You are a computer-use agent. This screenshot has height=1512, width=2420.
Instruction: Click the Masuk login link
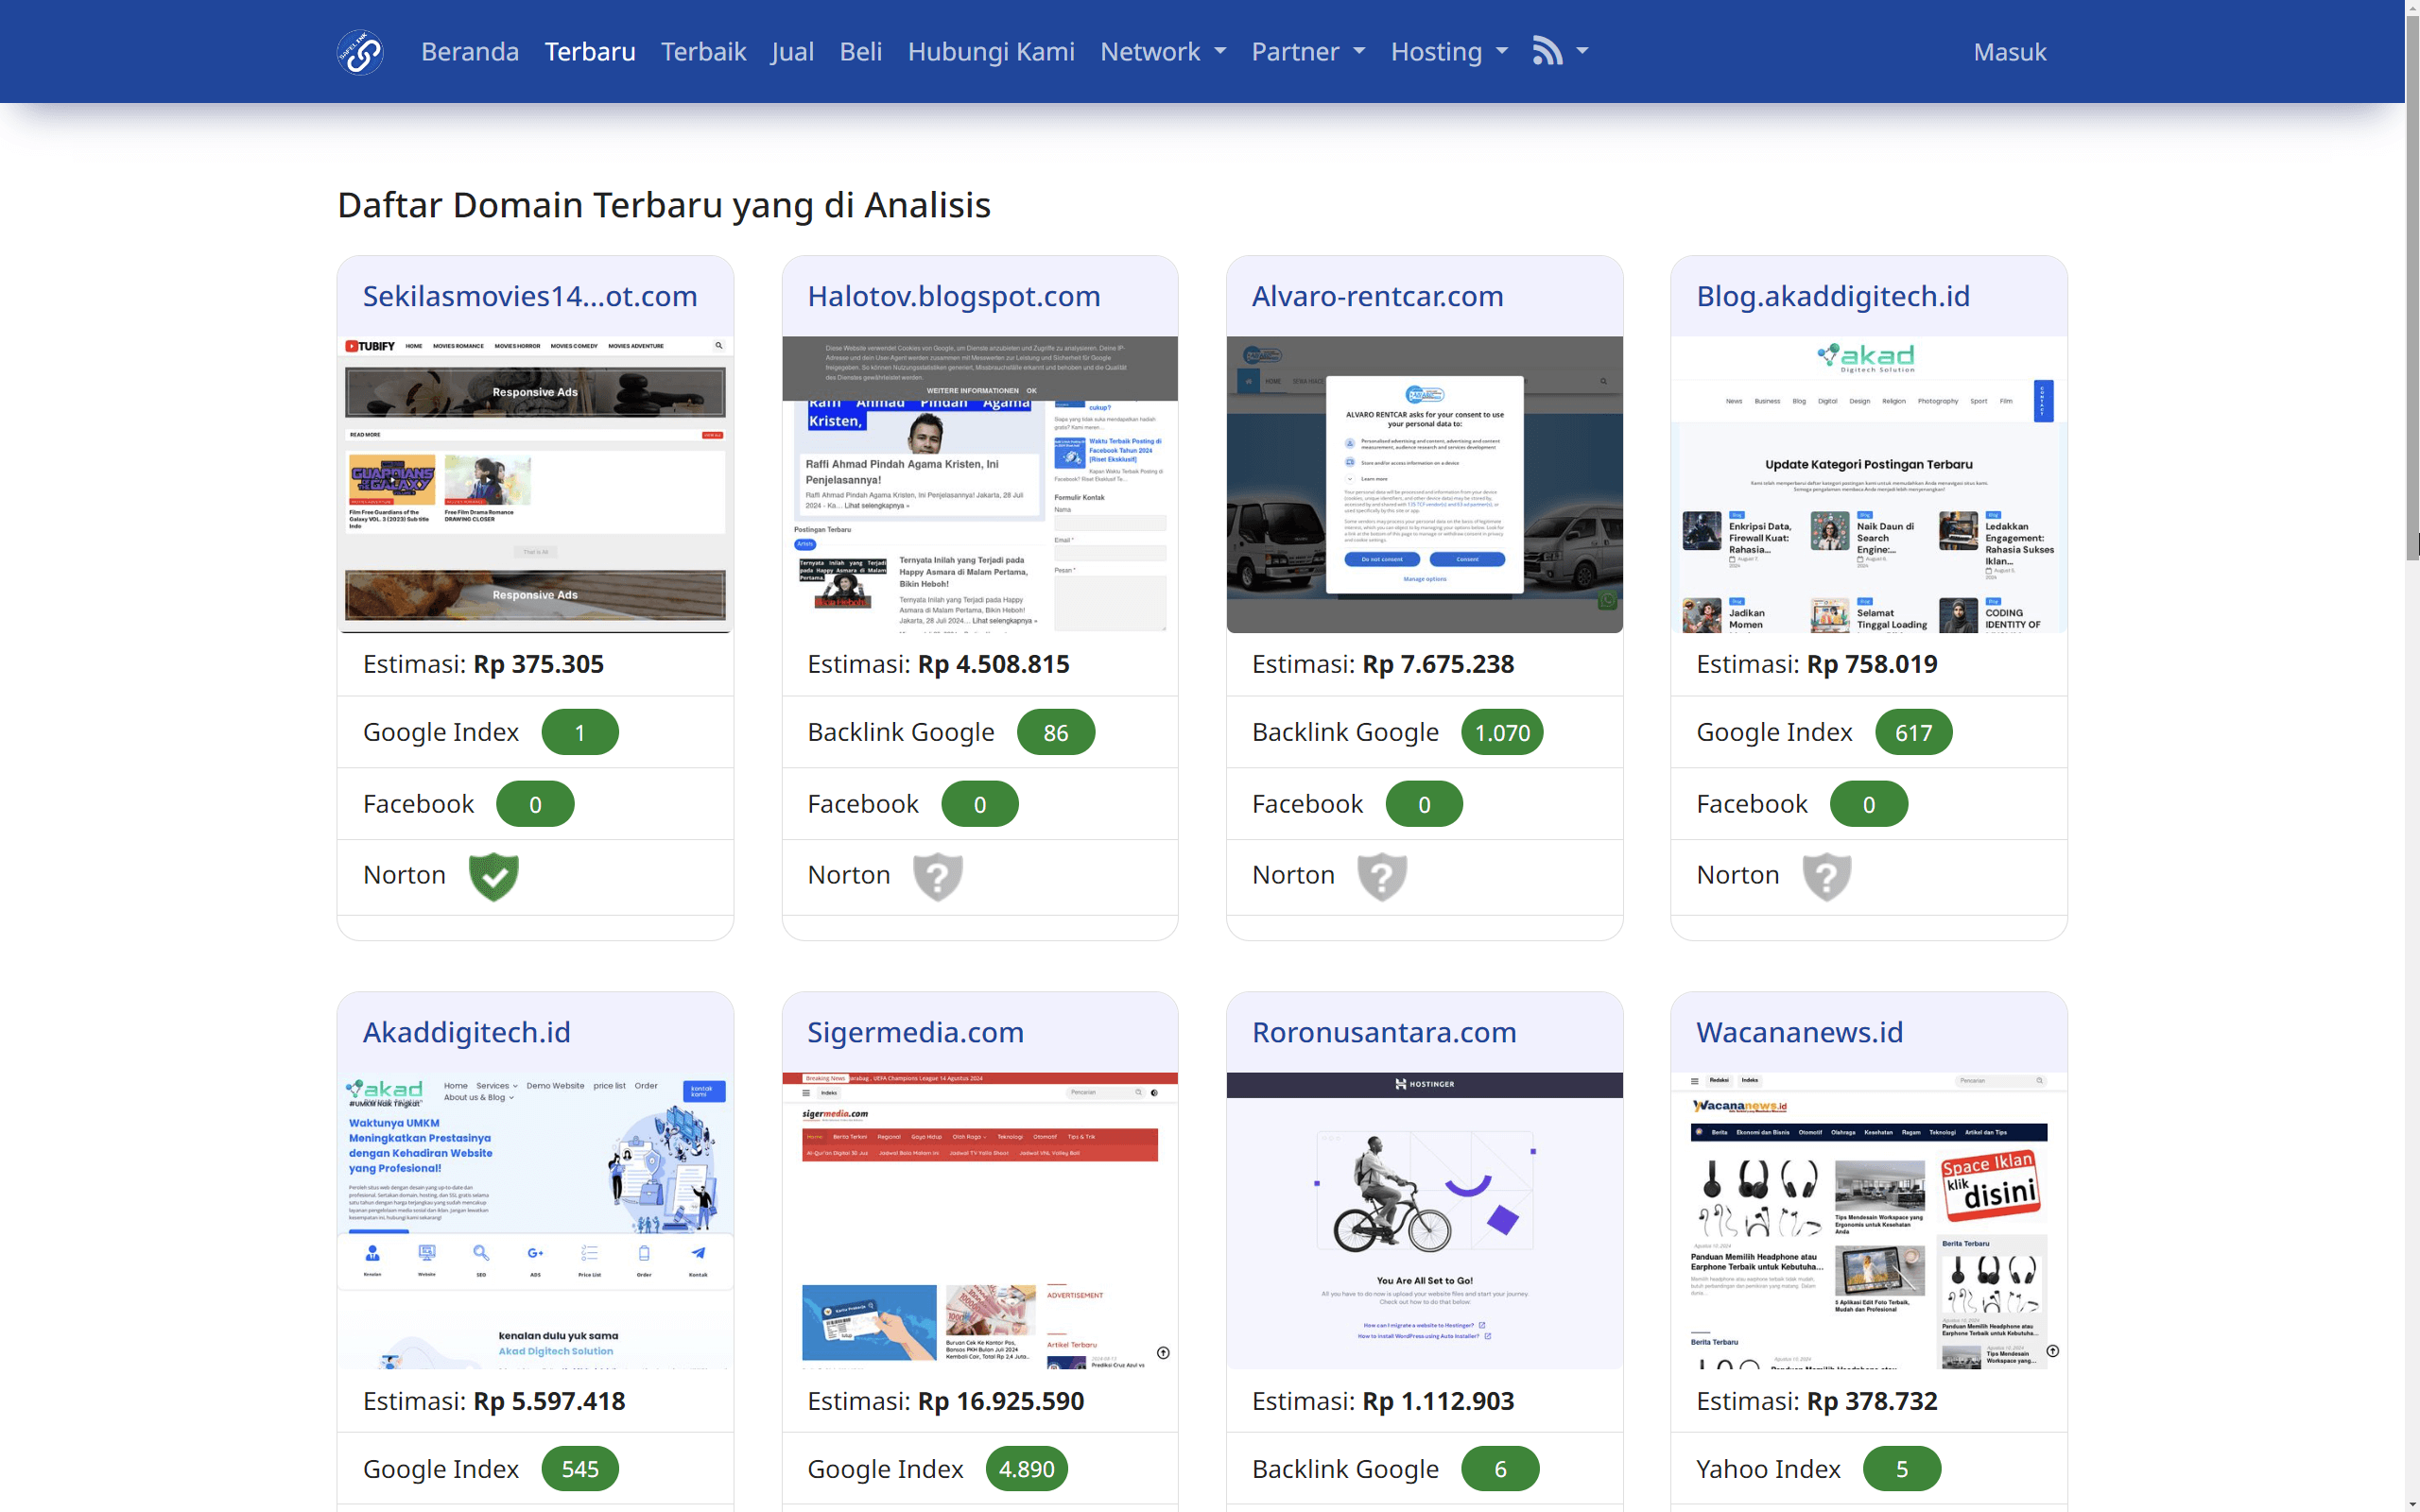pos(2010,51)
